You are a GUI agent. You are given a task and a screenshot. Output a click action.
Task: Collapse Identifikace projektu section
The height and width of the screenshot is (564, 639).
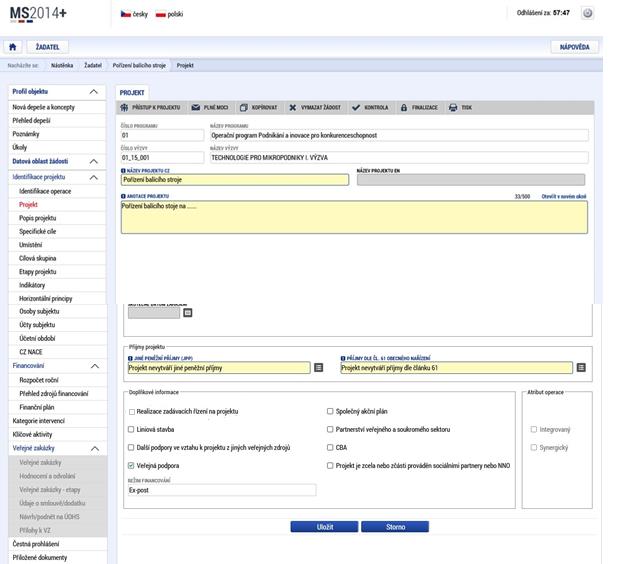tap(94, 177)
